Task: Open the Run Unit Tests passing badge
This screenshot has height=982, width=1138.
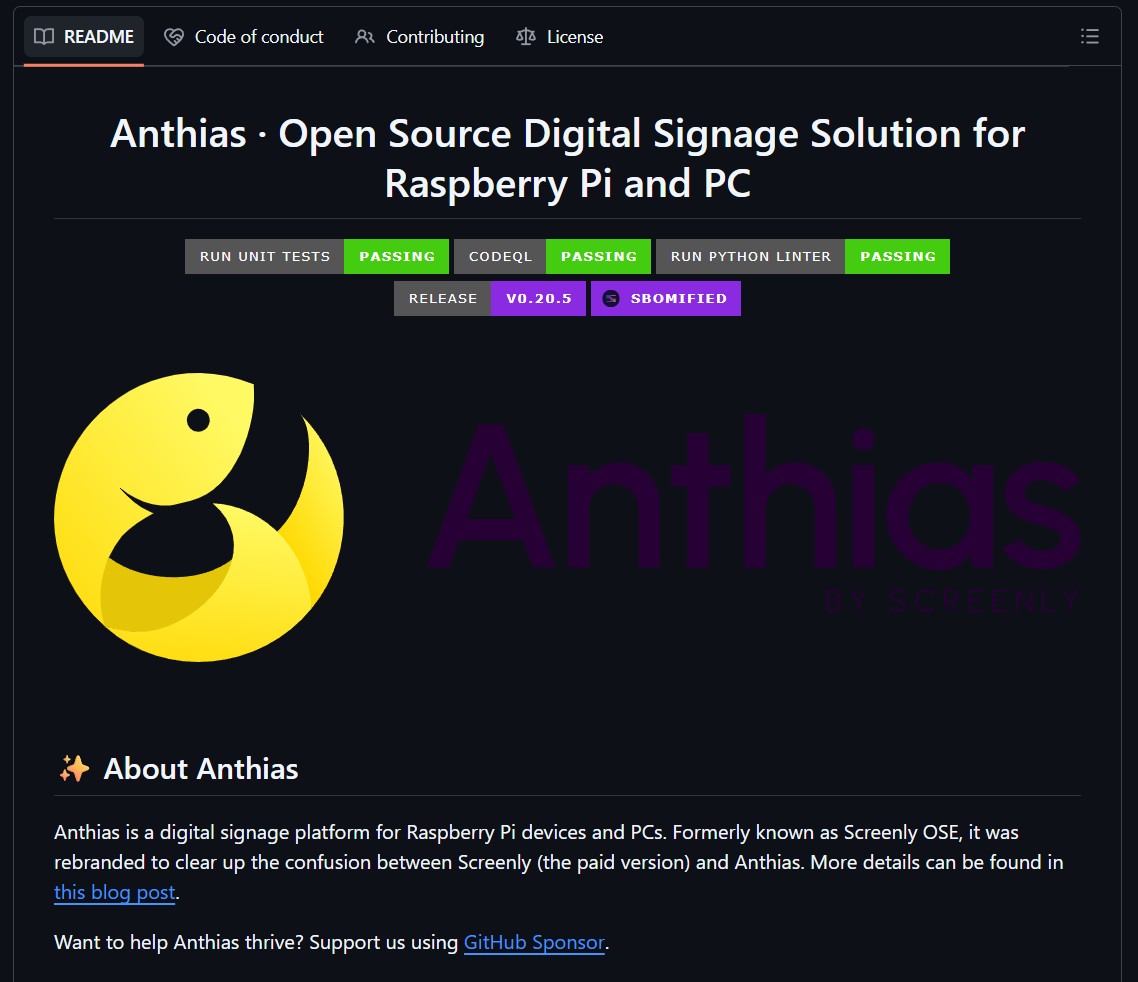Action: 317,256
